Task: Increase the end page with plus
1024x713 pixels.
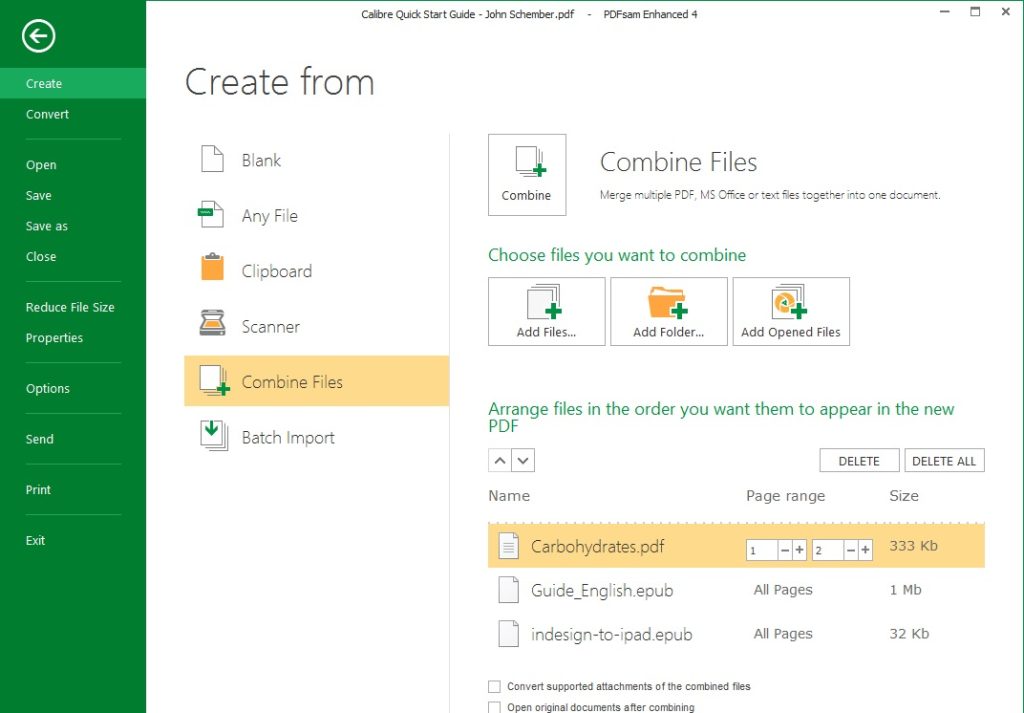Action: click(x=865, y=550)
